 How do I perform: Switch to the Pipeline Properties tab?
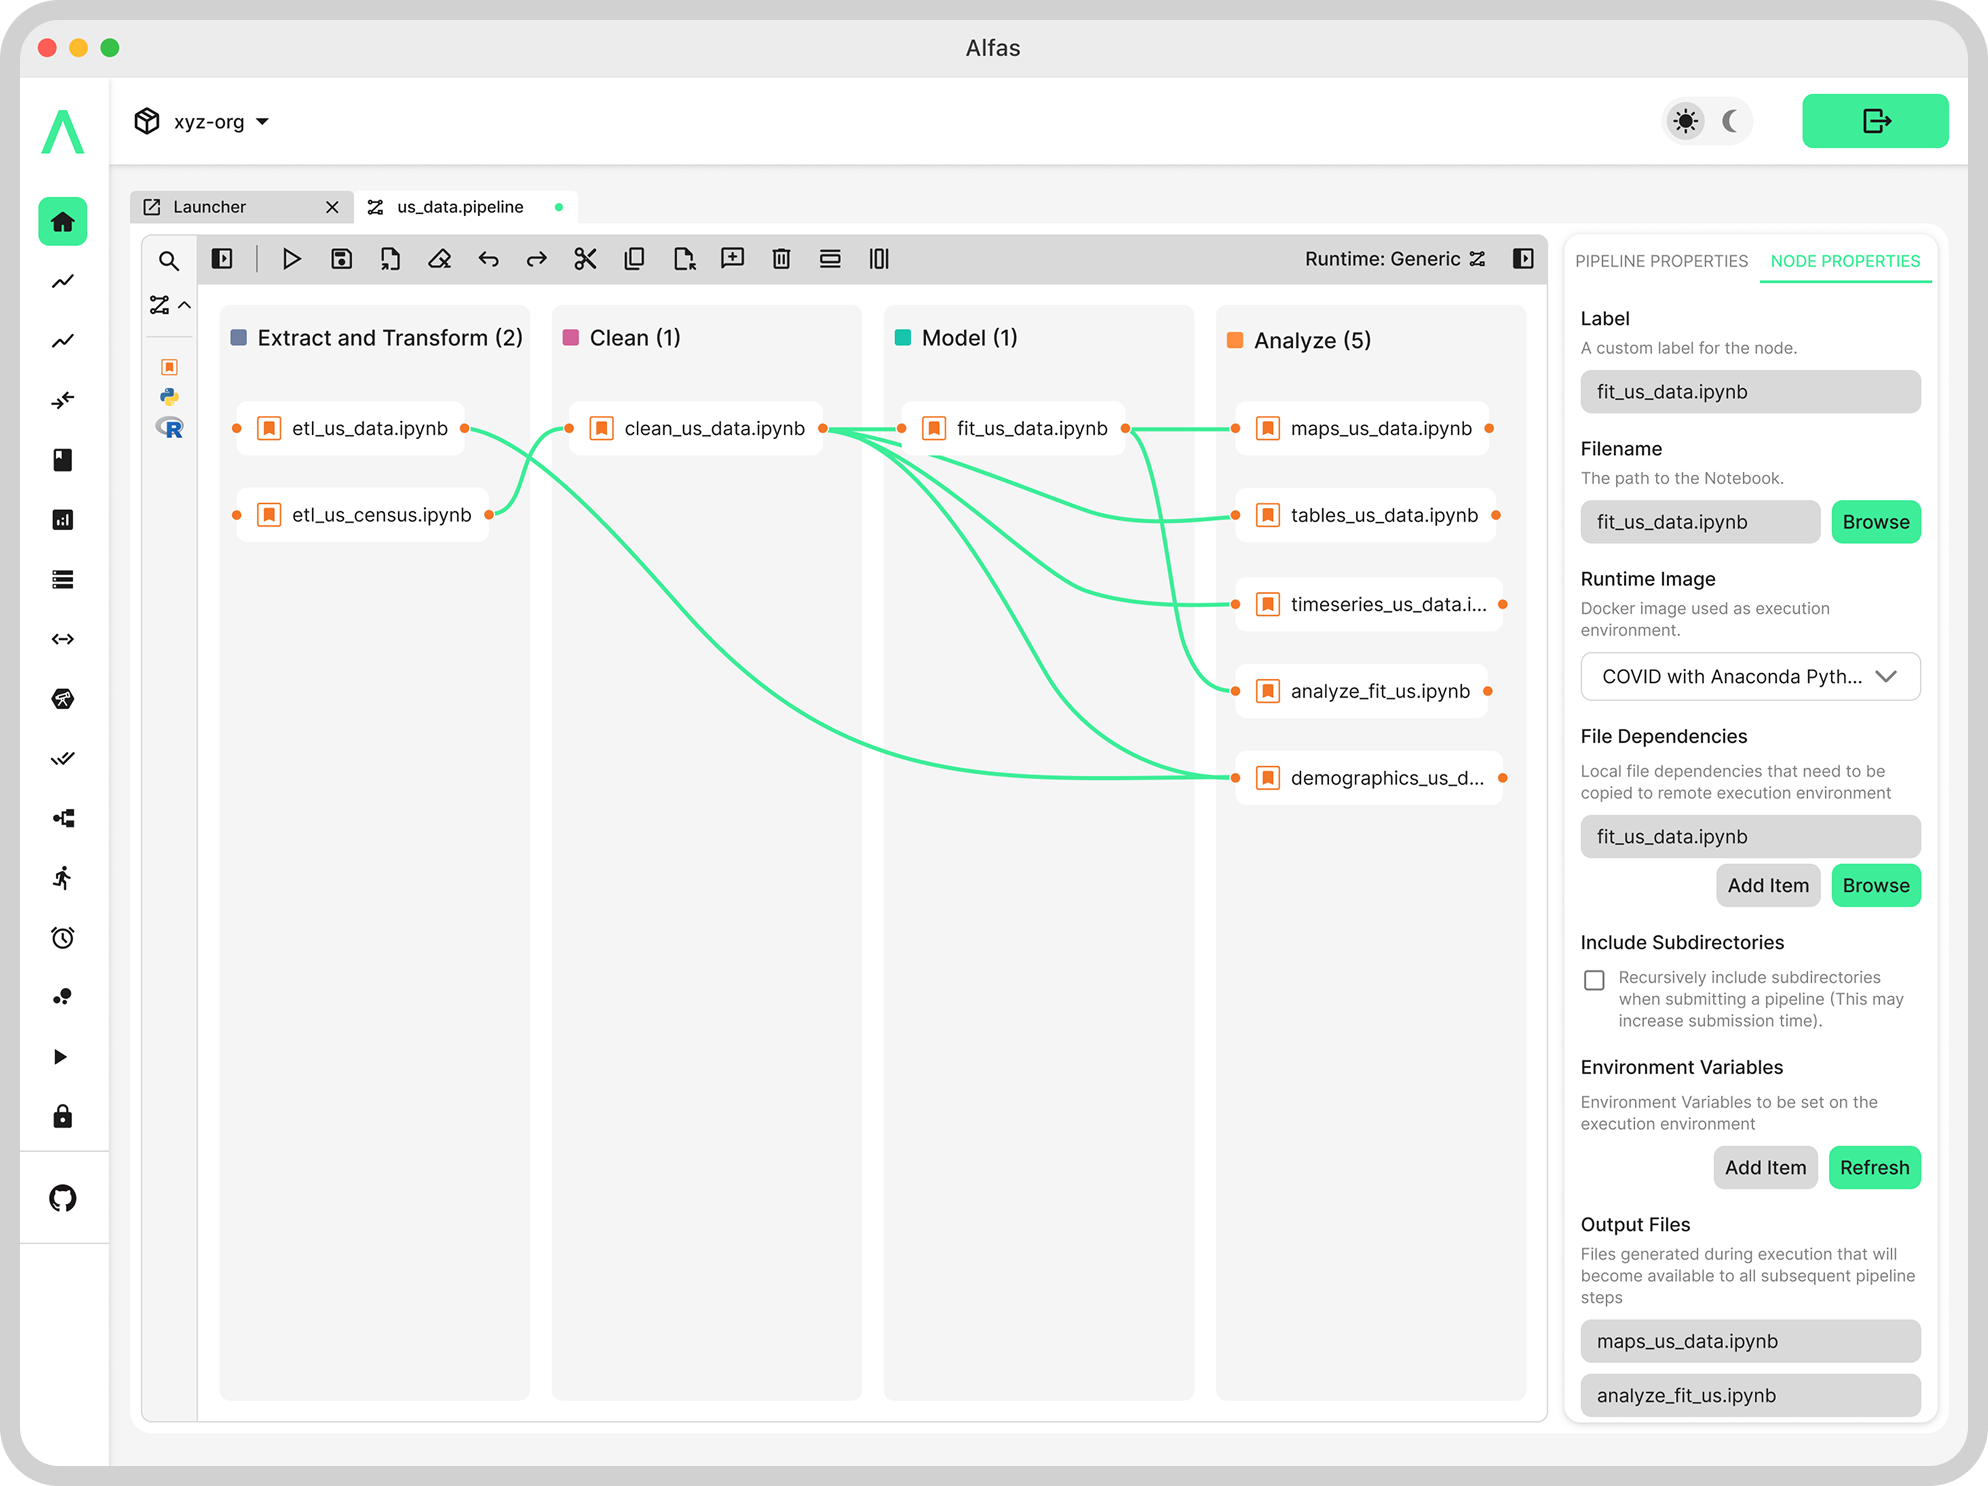(1661, 261)
